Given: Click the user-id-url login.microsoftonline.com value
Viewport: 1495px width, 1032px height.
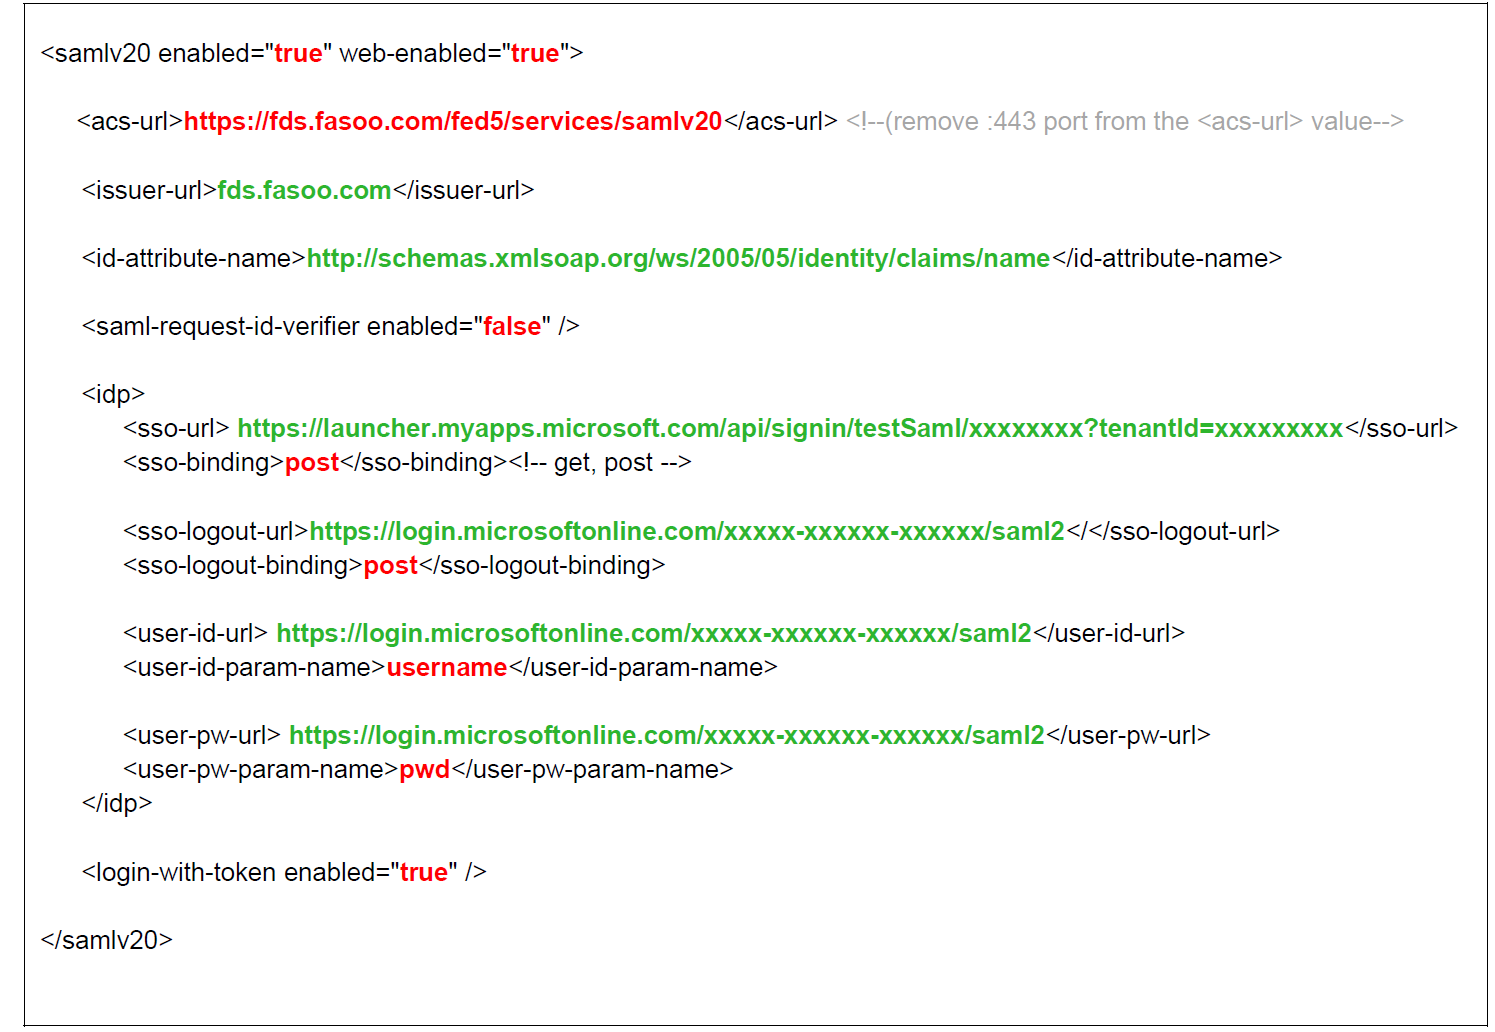Looking at the screenshot, I should [654, 634].
